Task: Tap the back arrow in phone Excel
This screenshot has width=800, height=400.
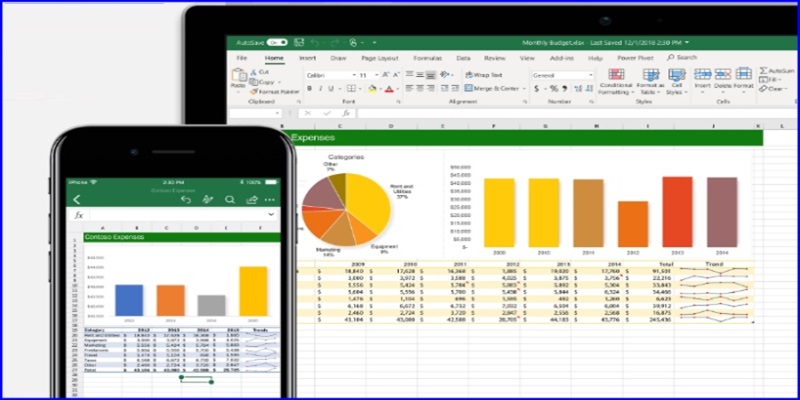Action: pos(78,200)
